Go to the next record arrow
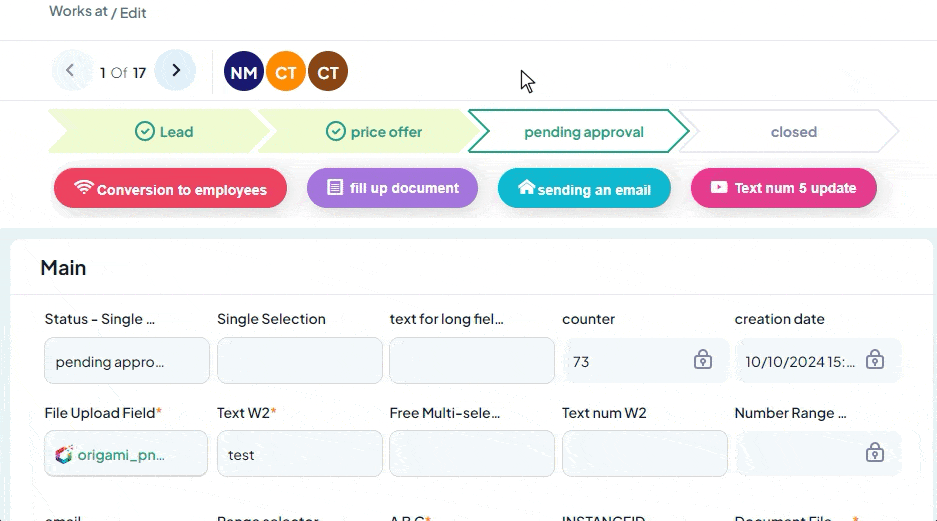The image size is (937, 521). (x=176, y=71)
